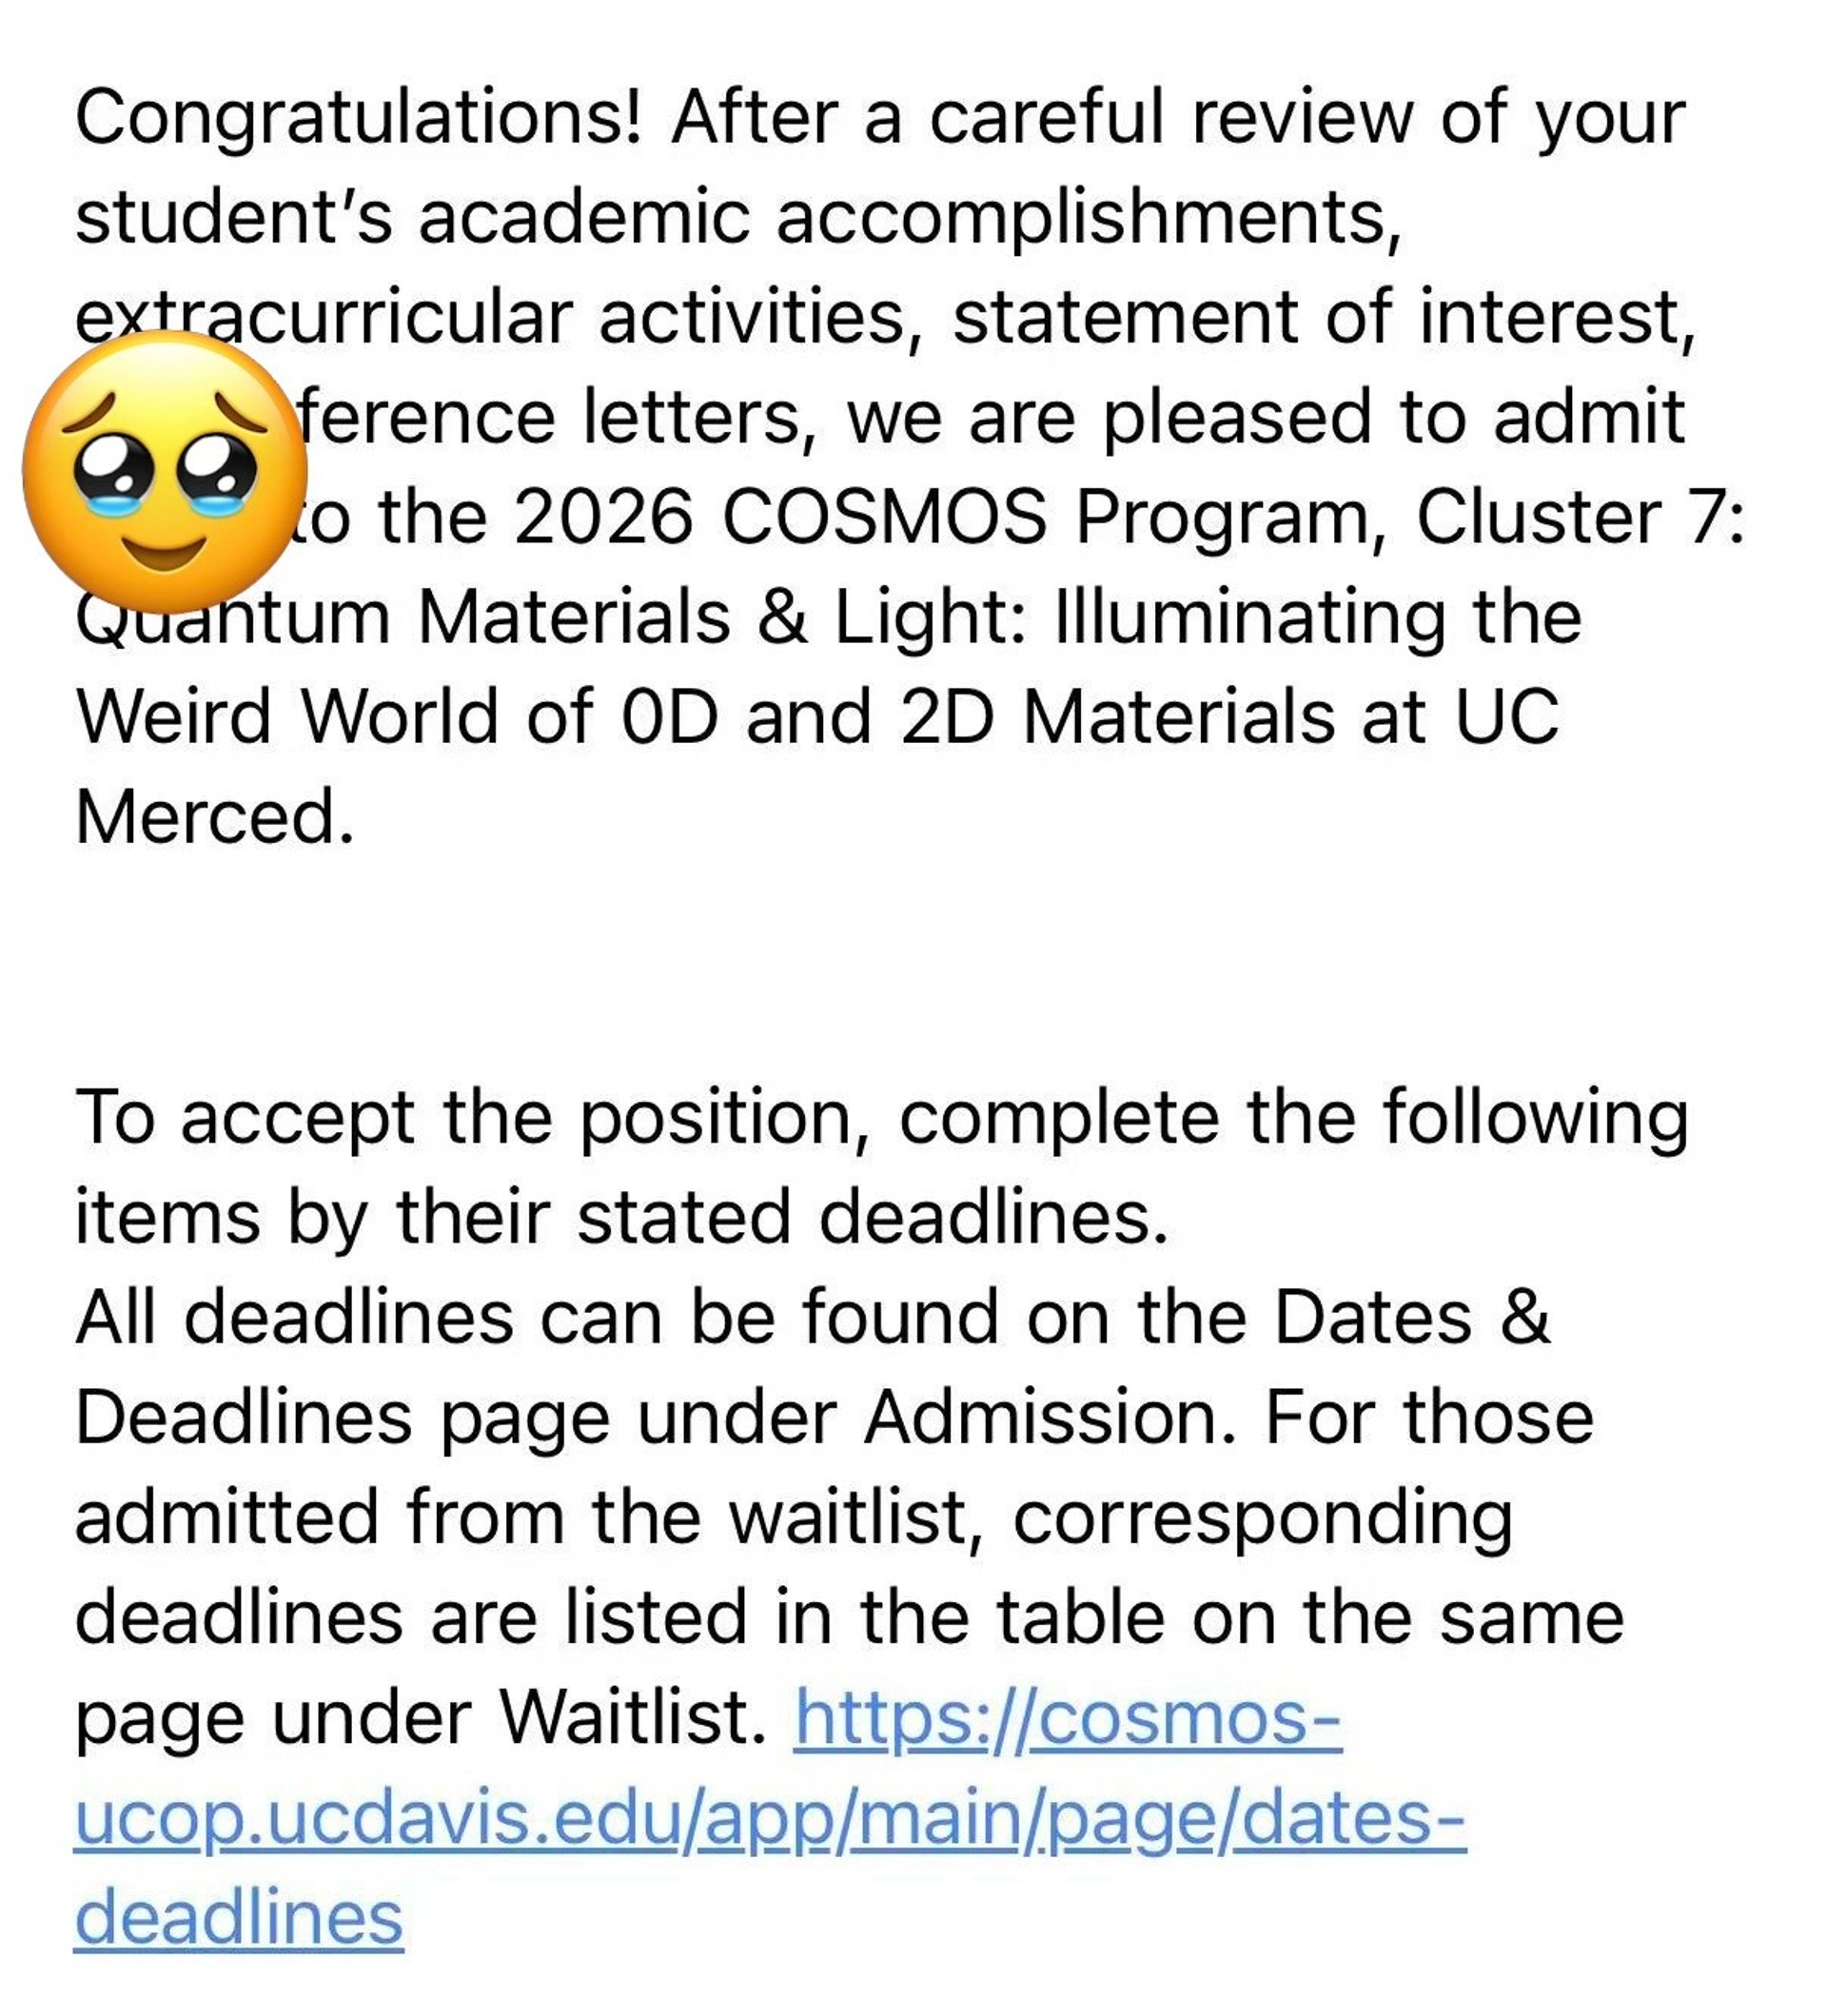Click the "Cluster 7:" text

coord(1580,518)
